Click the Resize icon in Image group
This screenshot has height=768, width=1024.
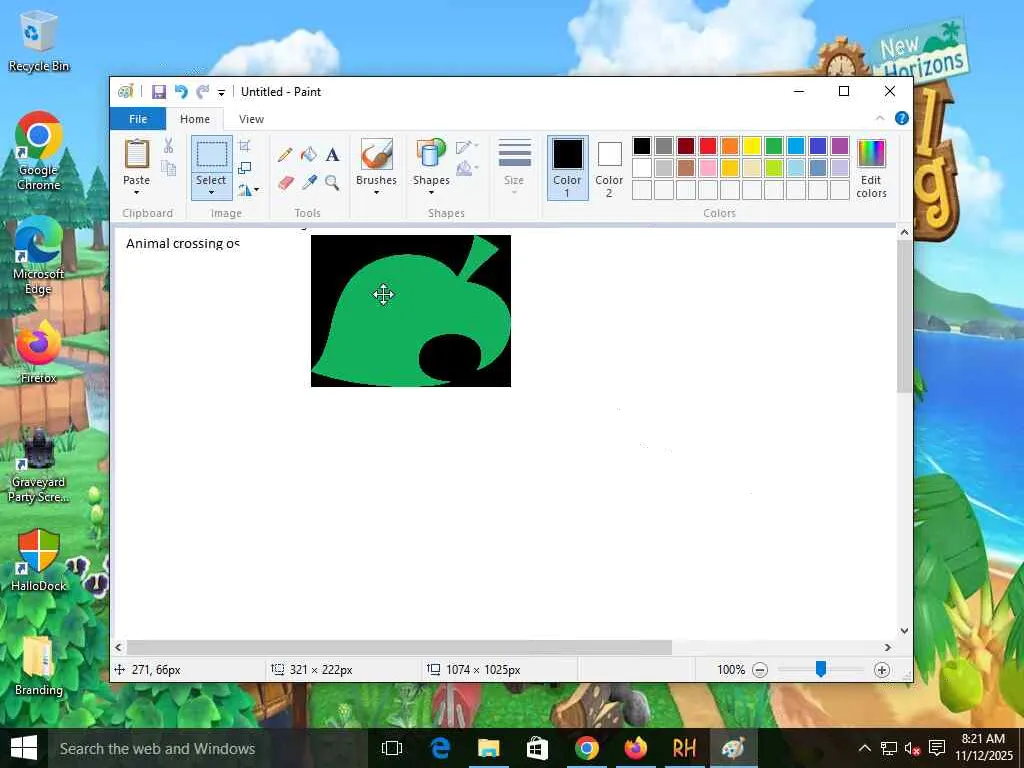pyautogui.click(x=244, y=168)
